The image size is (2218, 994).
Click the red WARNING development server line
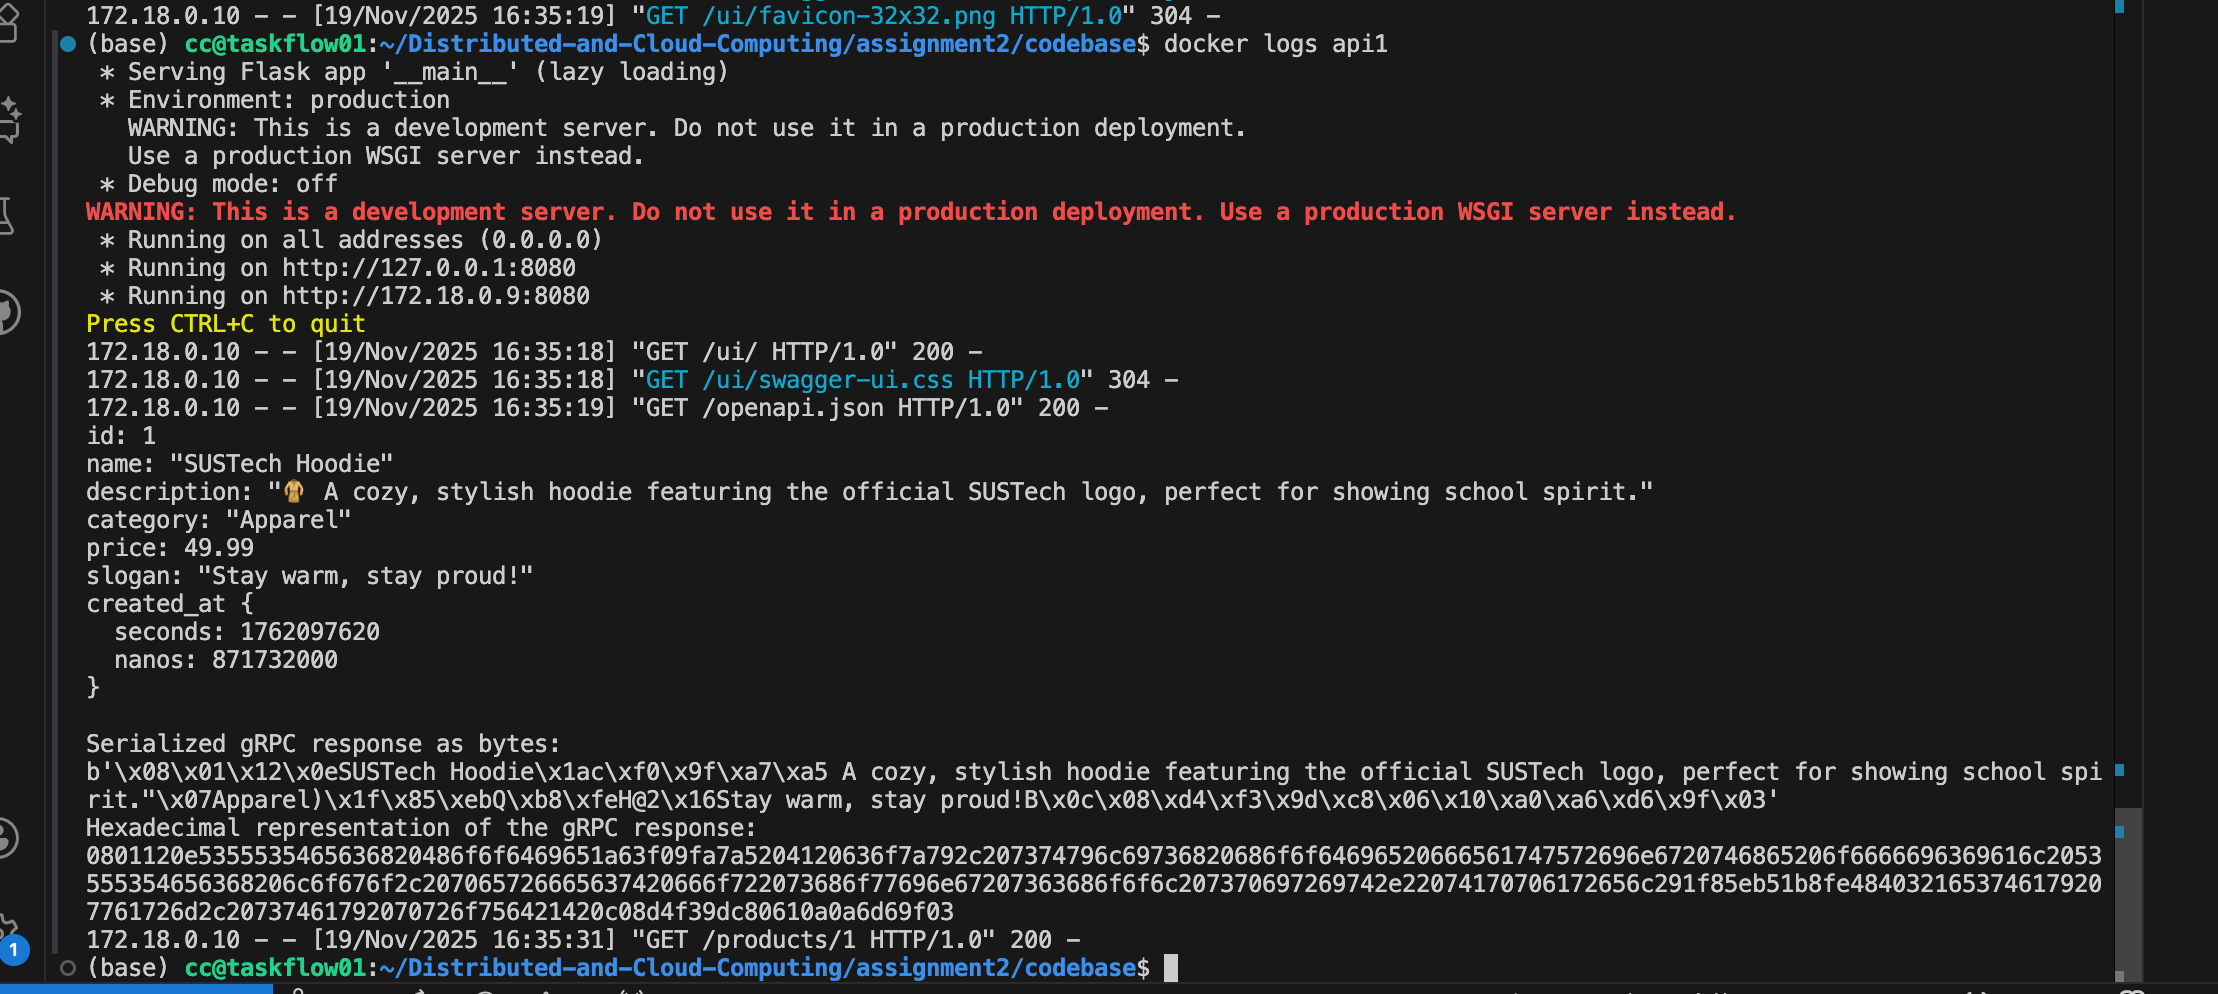910,212
